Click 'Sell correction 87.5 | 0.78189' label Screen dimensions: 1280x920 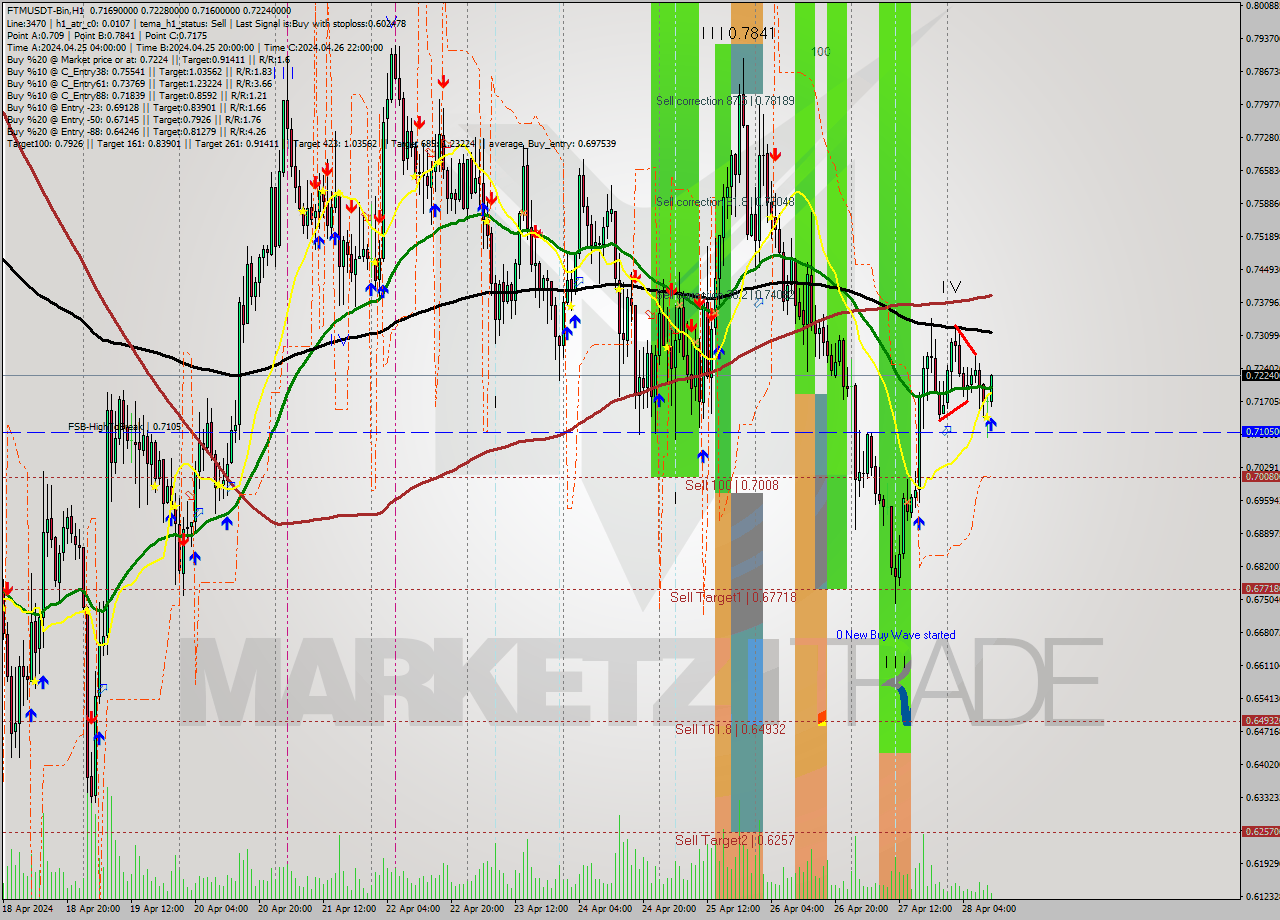(725, 101)
